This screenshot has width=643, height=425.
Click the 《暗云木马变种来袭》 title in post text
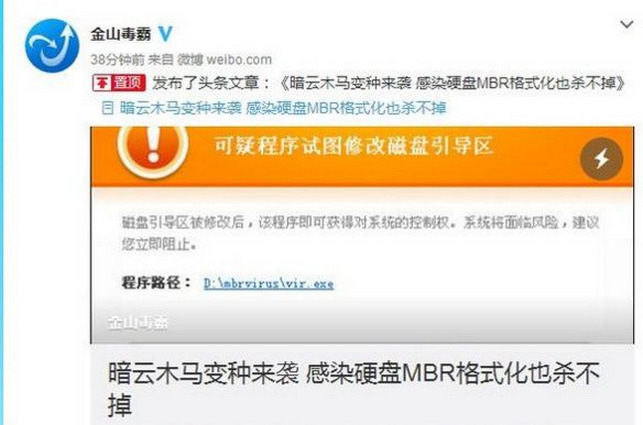pos(452,83)
